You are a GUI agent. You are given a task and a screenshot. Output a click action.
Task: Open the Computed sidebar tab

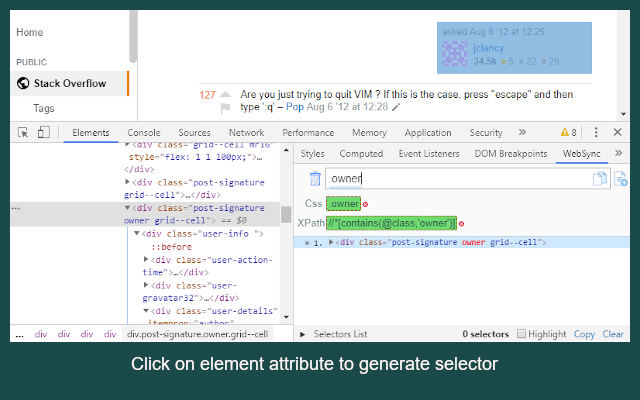click(361, 154)
